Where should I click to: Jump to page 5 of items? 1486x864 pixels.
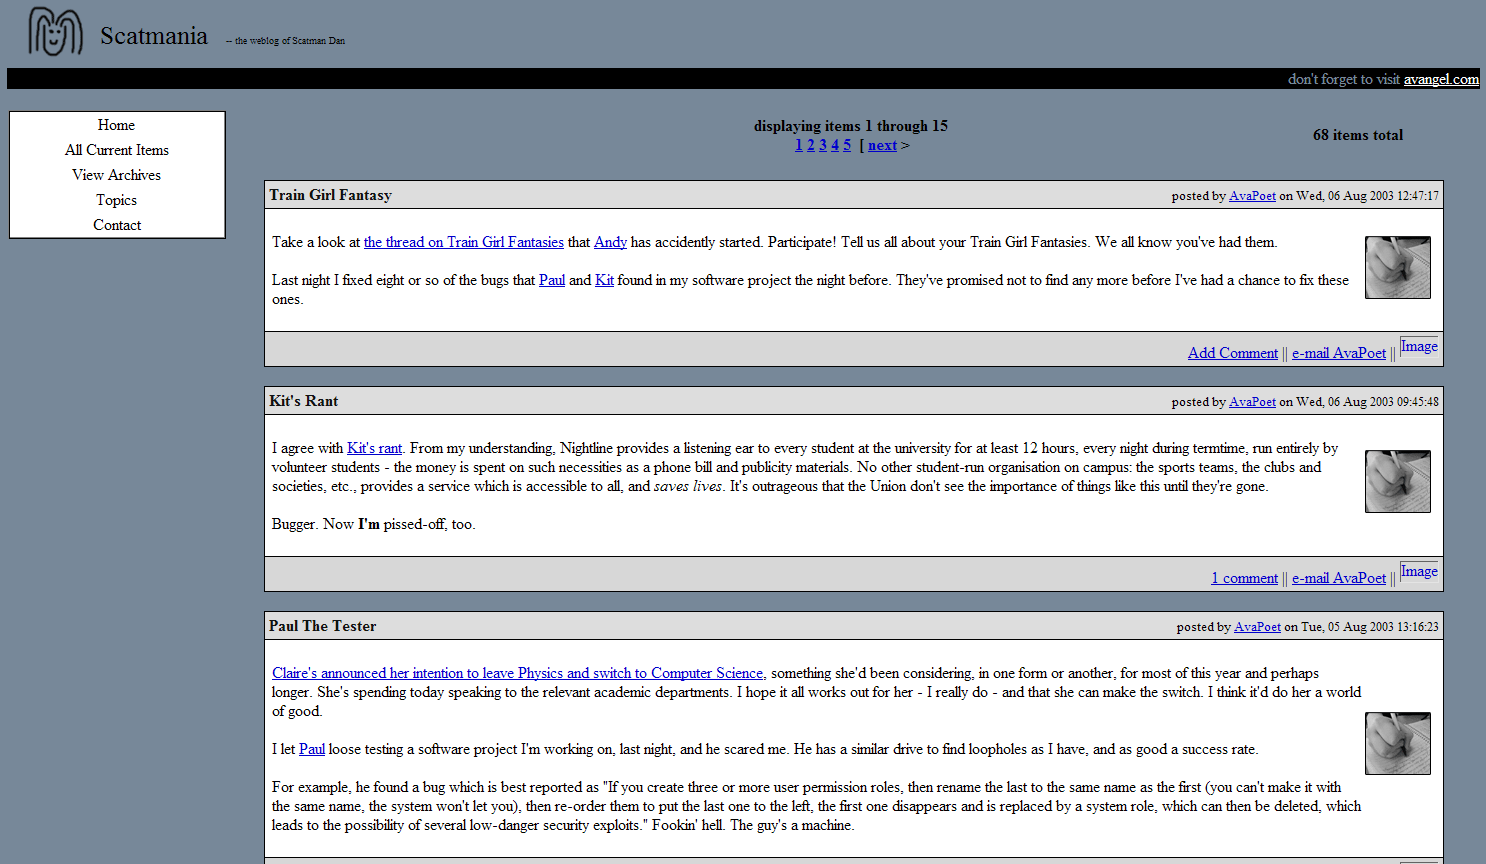847,145
